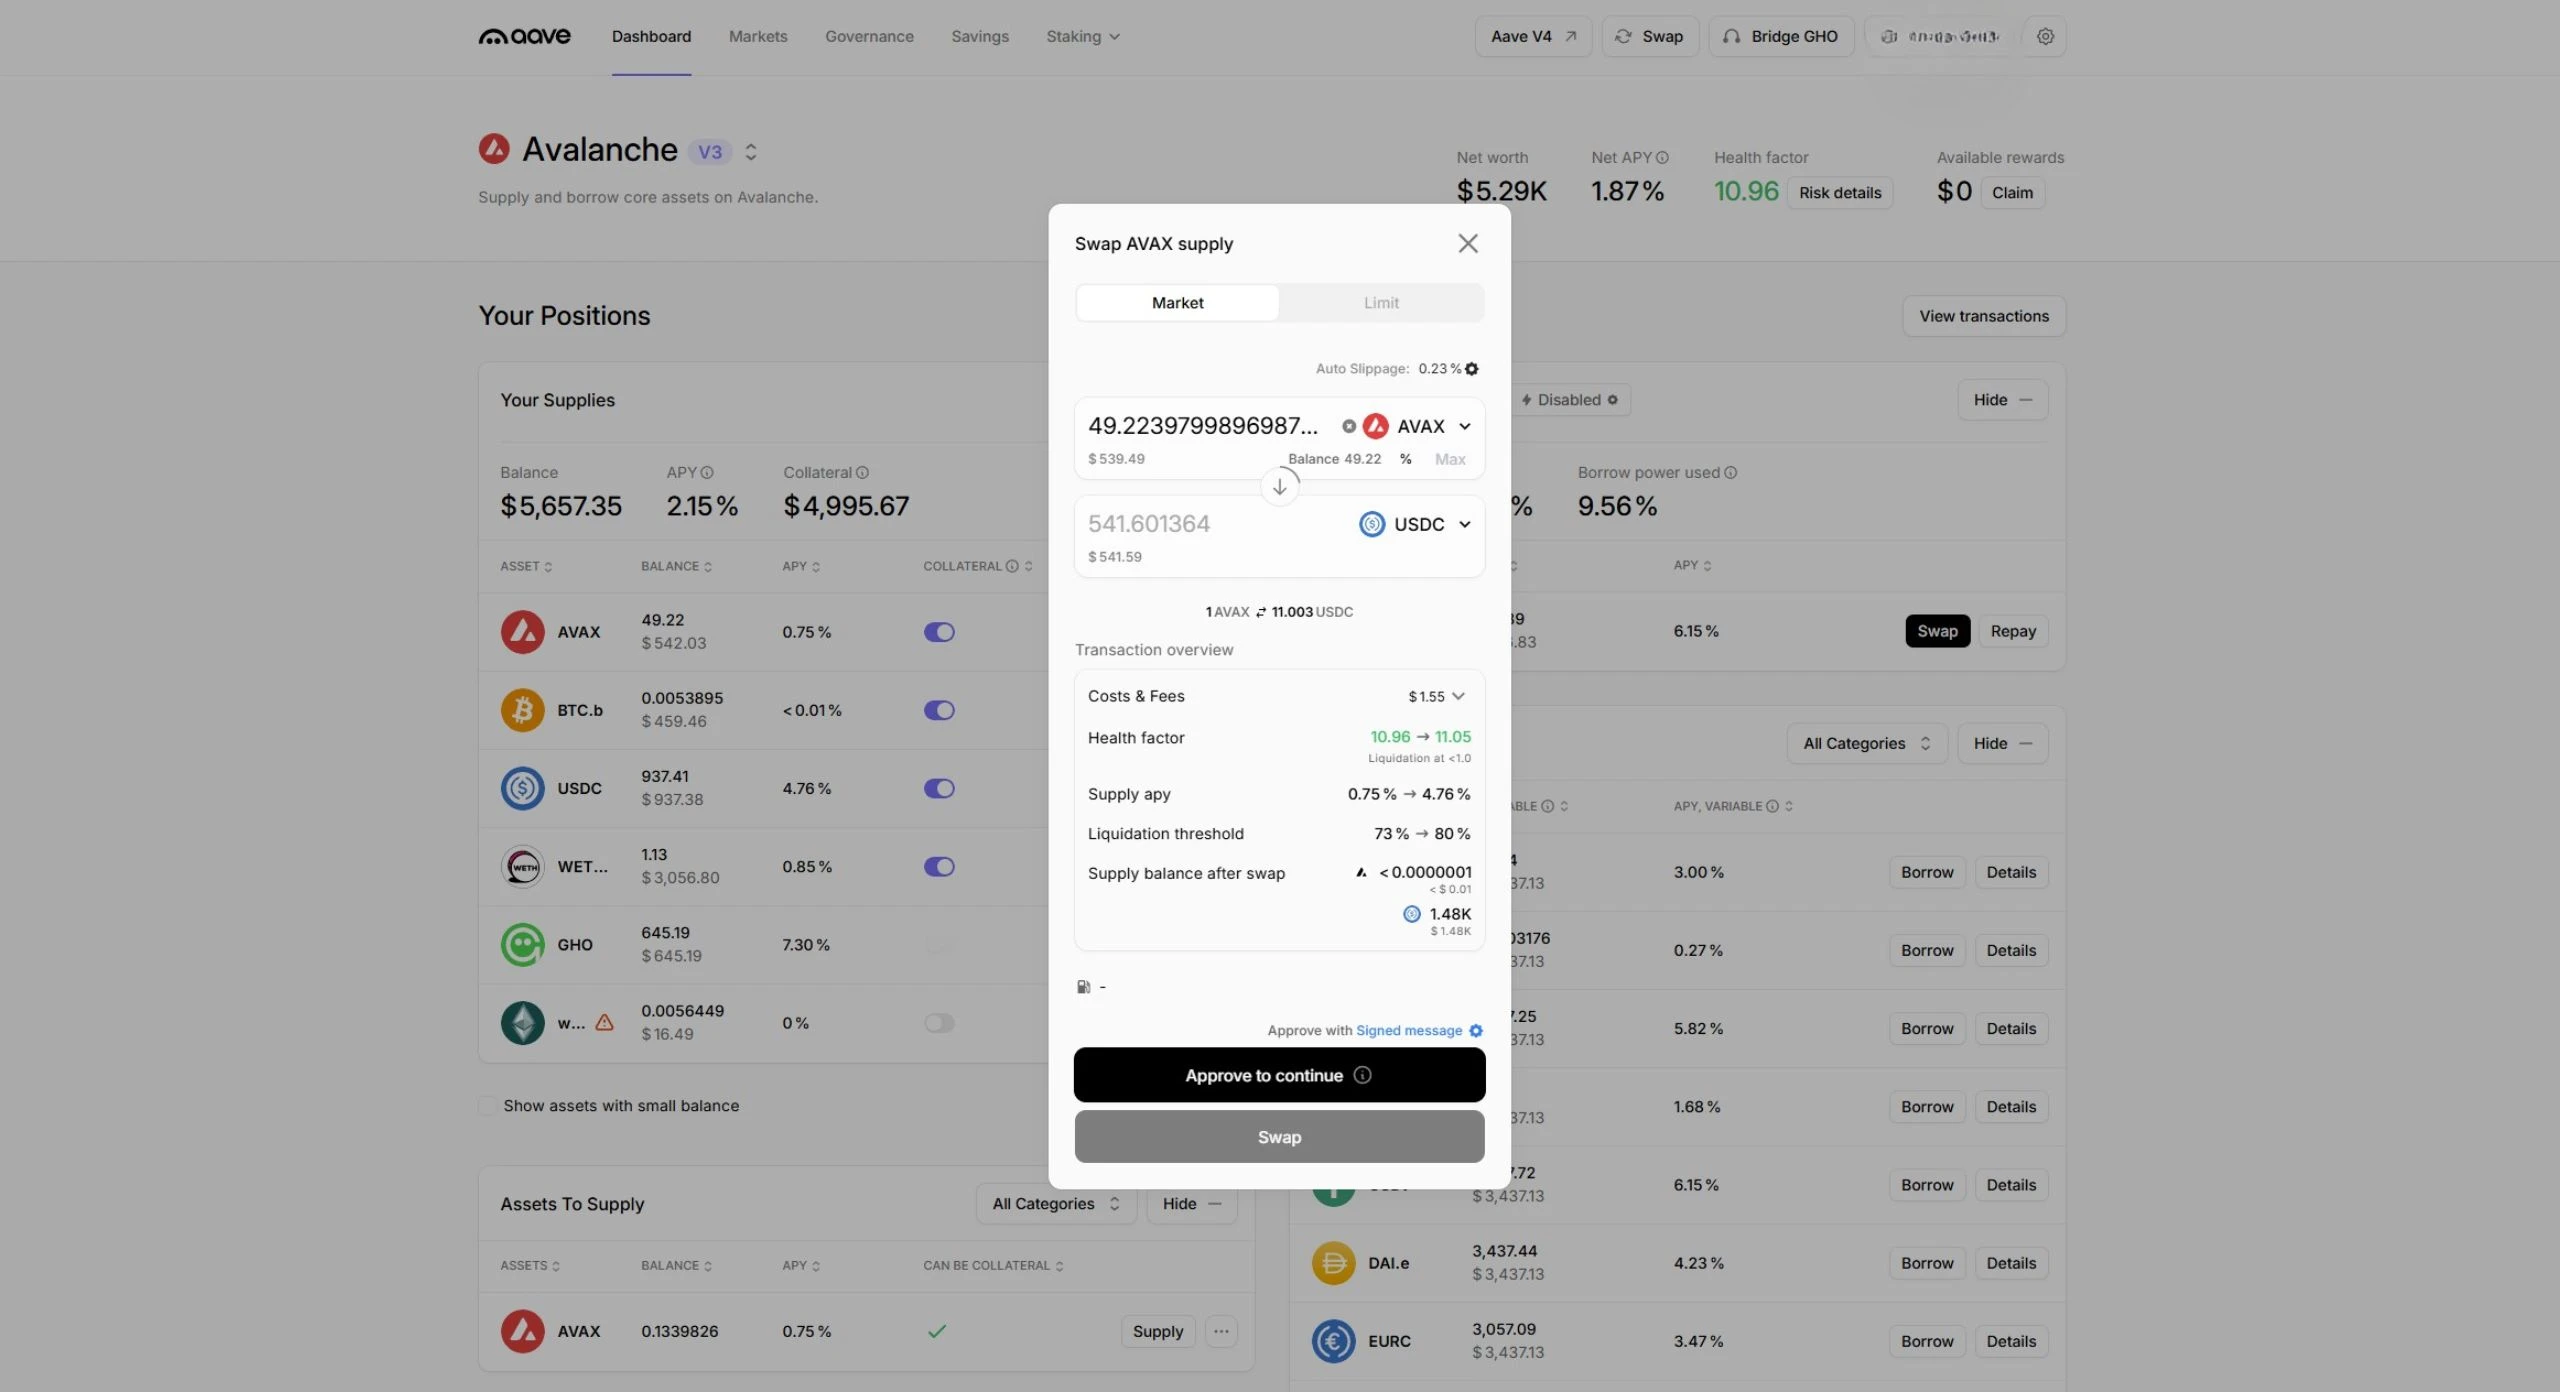
Task: Click Borrow power used info icon
Action: (x=1731, y=473)
